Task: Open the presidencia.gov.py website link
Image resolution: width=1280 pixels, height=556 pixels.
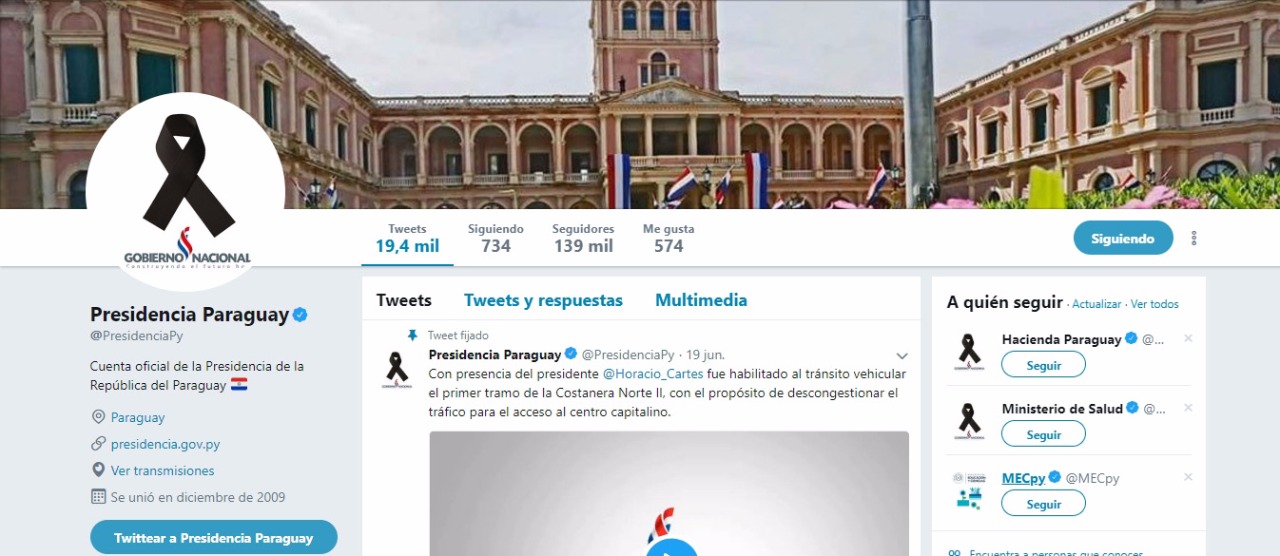Action: pyautogui.click(x=165, y=444)
